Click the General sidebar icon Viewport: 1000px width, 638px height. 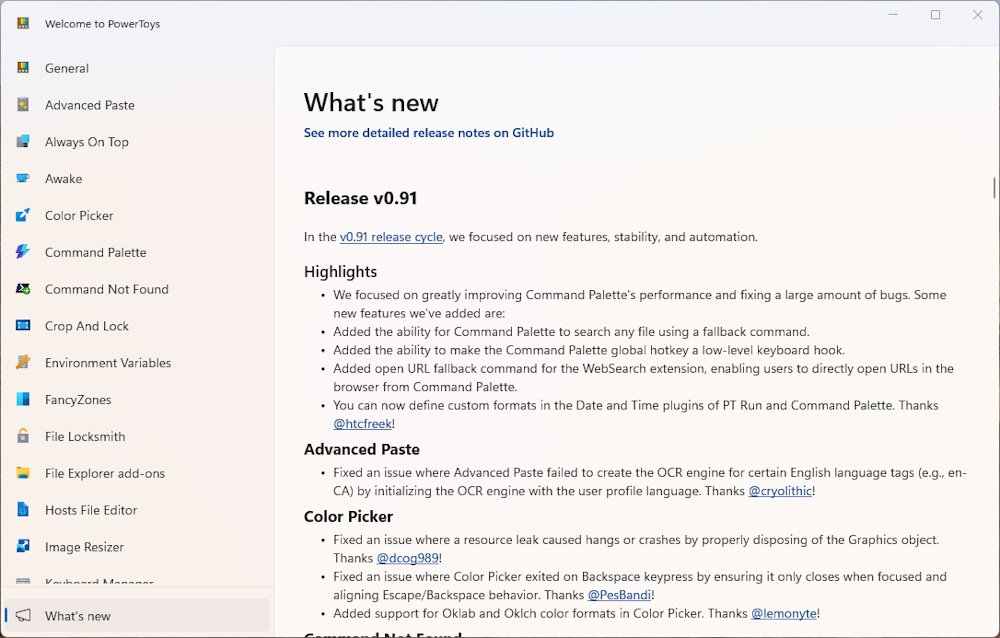tap(23, 68)
